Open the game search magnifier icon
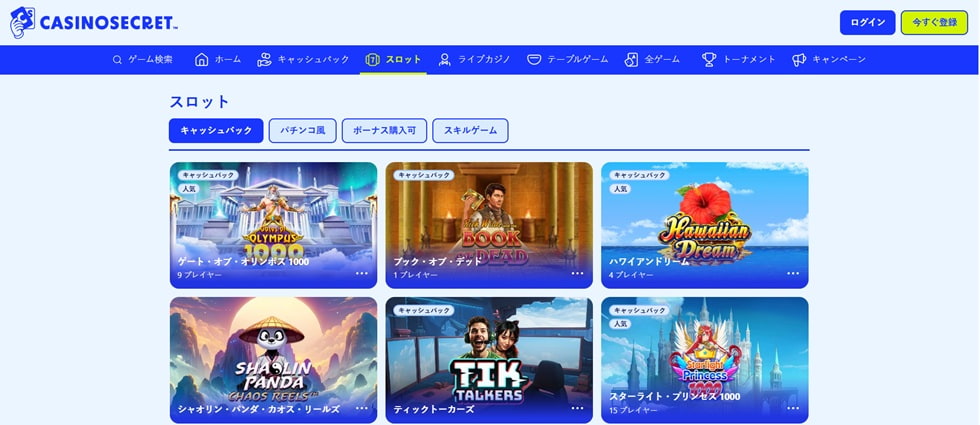This screenshot has height=425, width=980. point(117,60)
